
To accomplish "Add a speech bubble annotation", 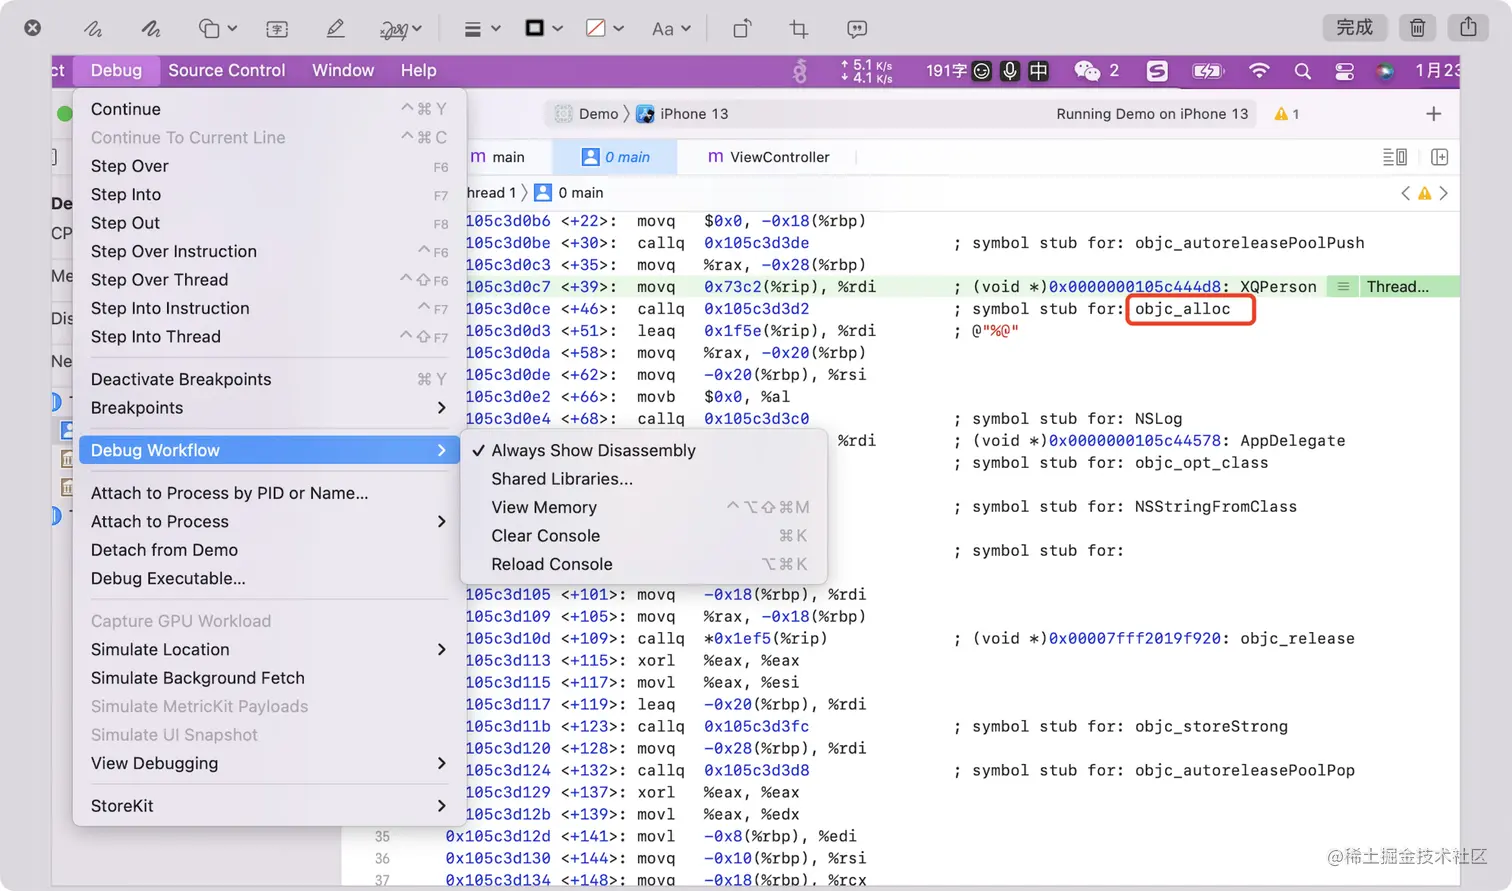I will click(857, 28).
